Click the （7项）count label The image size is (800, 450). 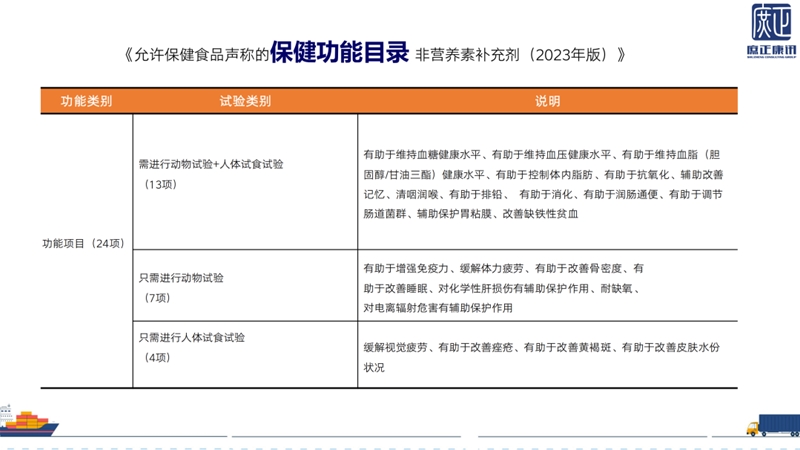click(x=157, y=297)
